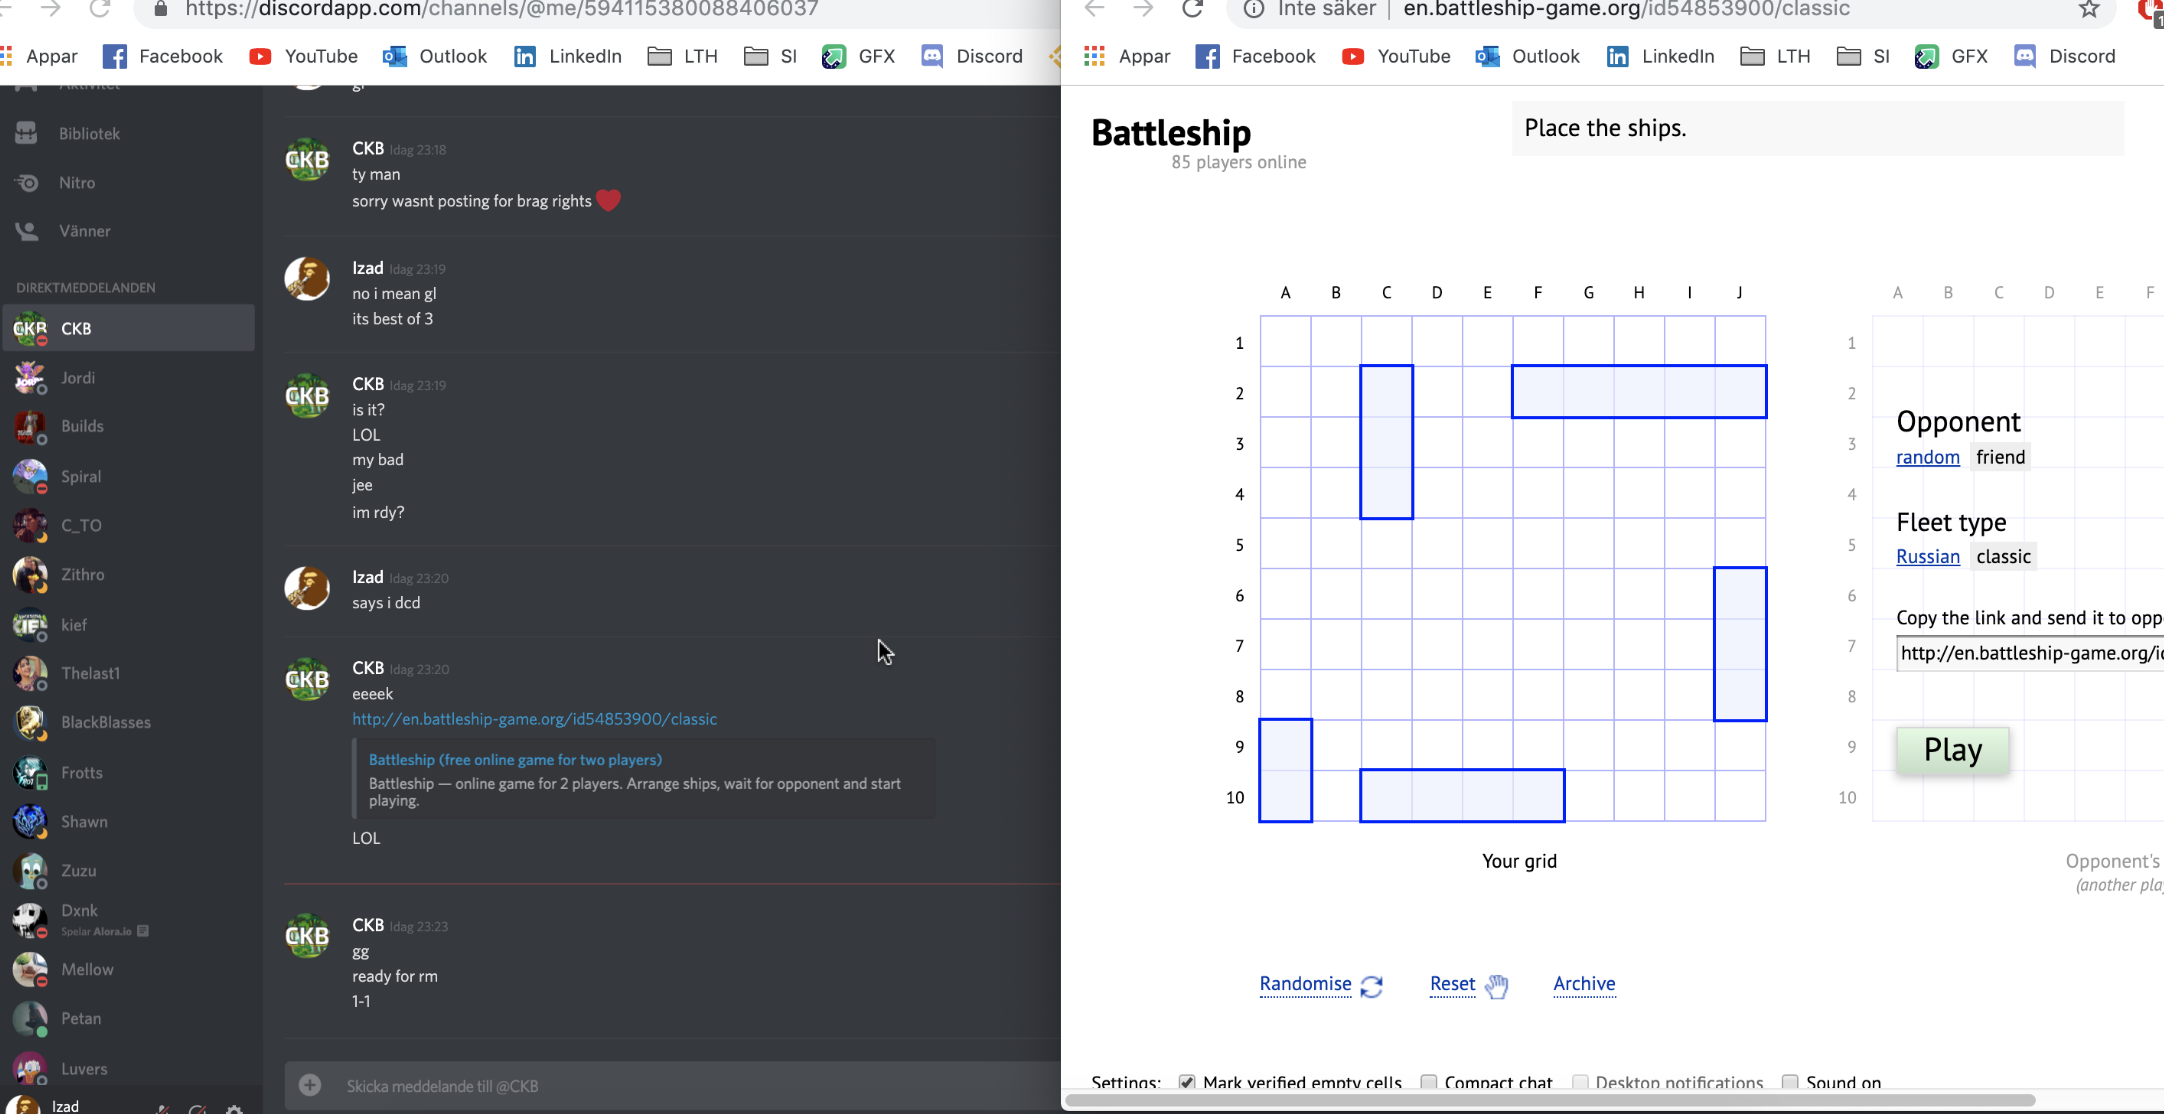2164x1114 pixels.
Task: Enable the Sound on checkbox
Action: (x=1790, y=1082)
